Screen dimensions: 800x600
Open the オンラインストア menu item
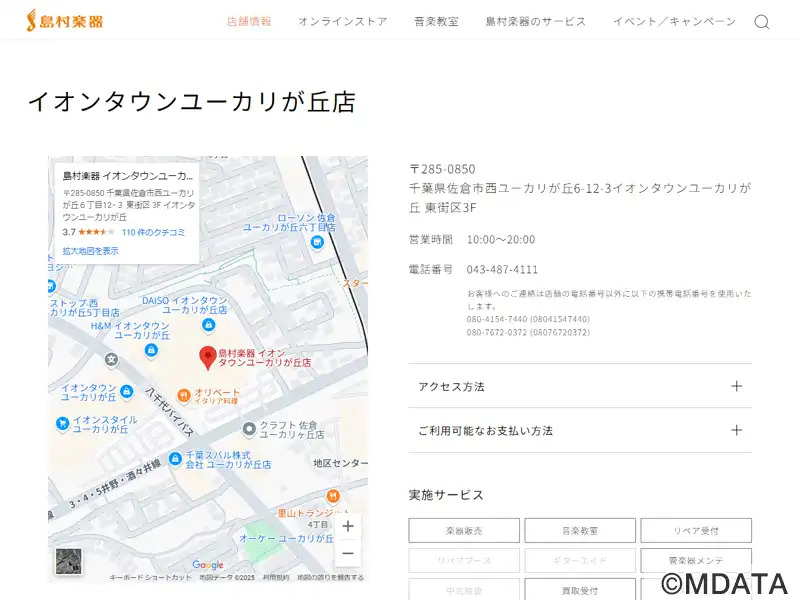coord(343,21)
